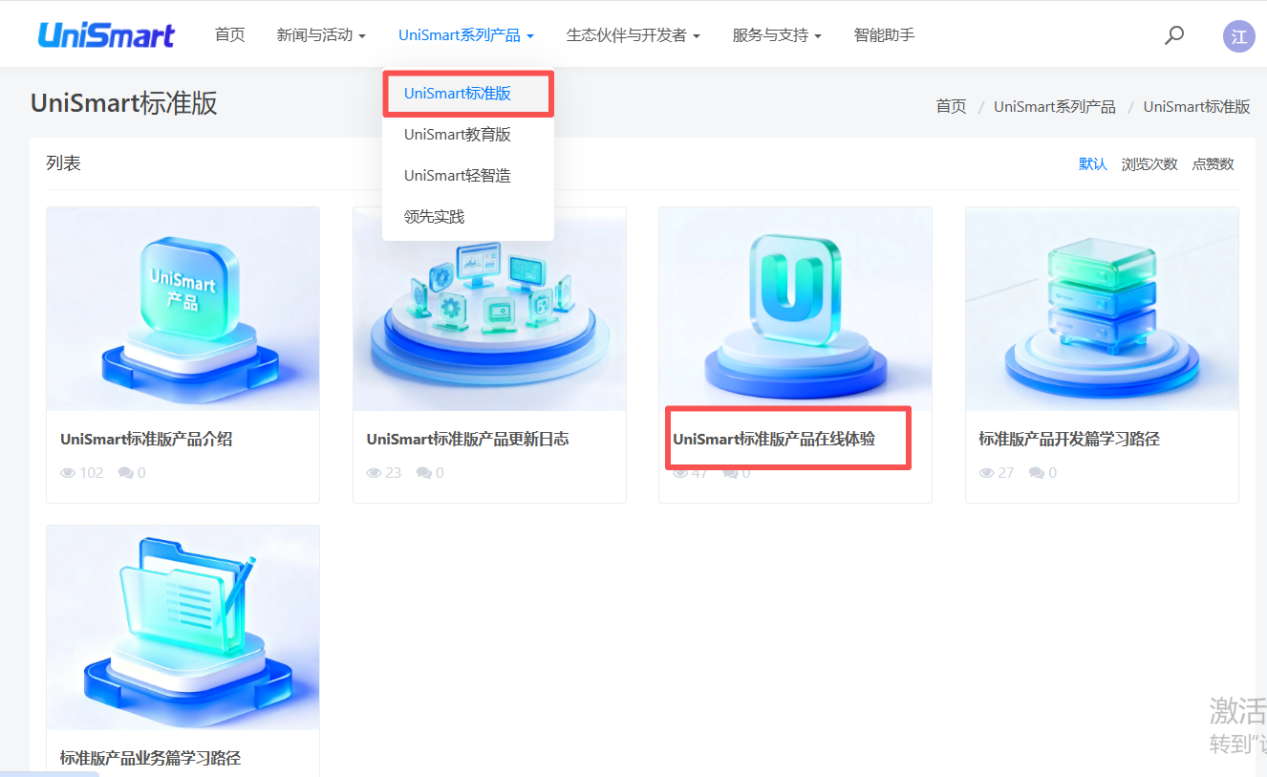Sort the list by 浏览次数
Viewport: 1267px width, 777px height.
click(1149, 164)
